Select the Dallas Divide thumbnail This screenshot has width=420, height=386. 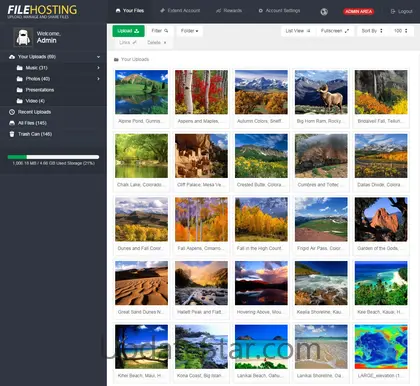tap(381, 156)
